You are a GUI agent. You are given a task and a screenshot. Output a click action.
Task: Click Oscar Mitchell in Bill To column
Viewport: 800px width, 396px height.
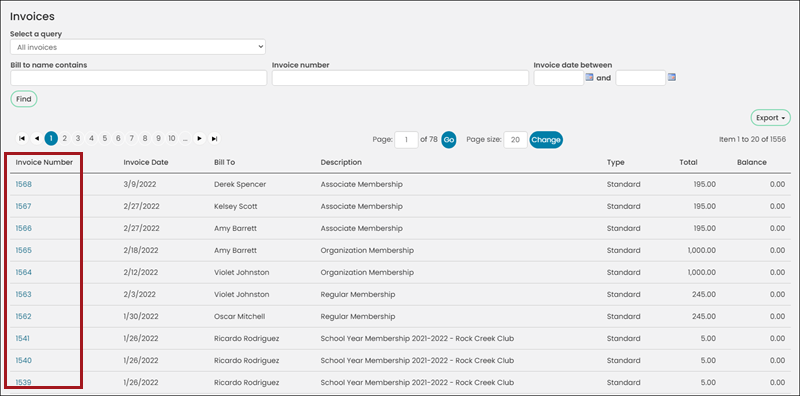240,316
